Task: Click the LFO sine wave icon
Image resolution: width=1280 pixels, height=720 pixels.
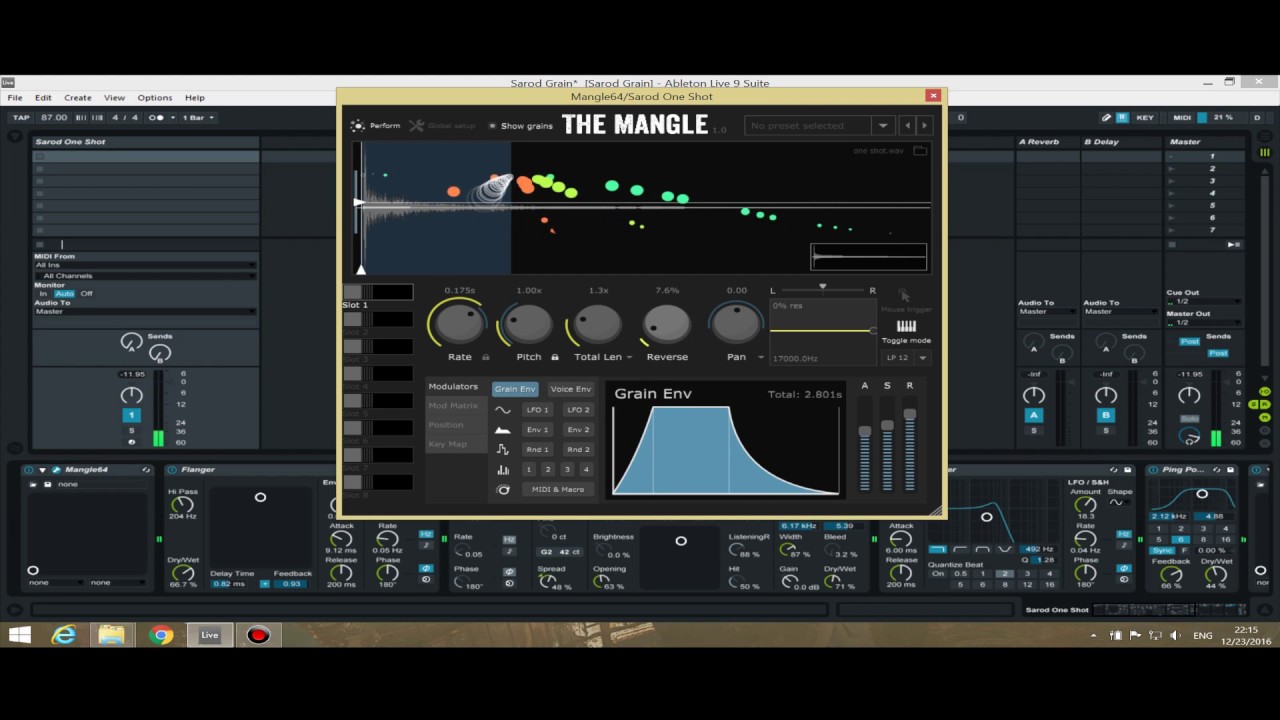Action: pyautogui.click(x=503, y=410)
